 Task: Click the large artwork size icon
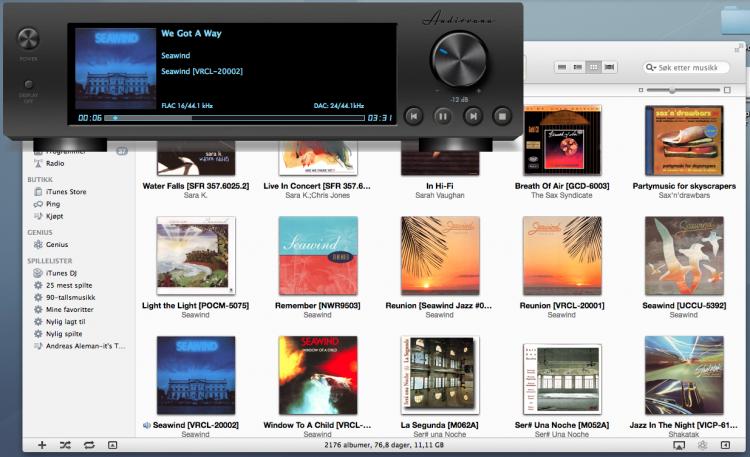727,90
